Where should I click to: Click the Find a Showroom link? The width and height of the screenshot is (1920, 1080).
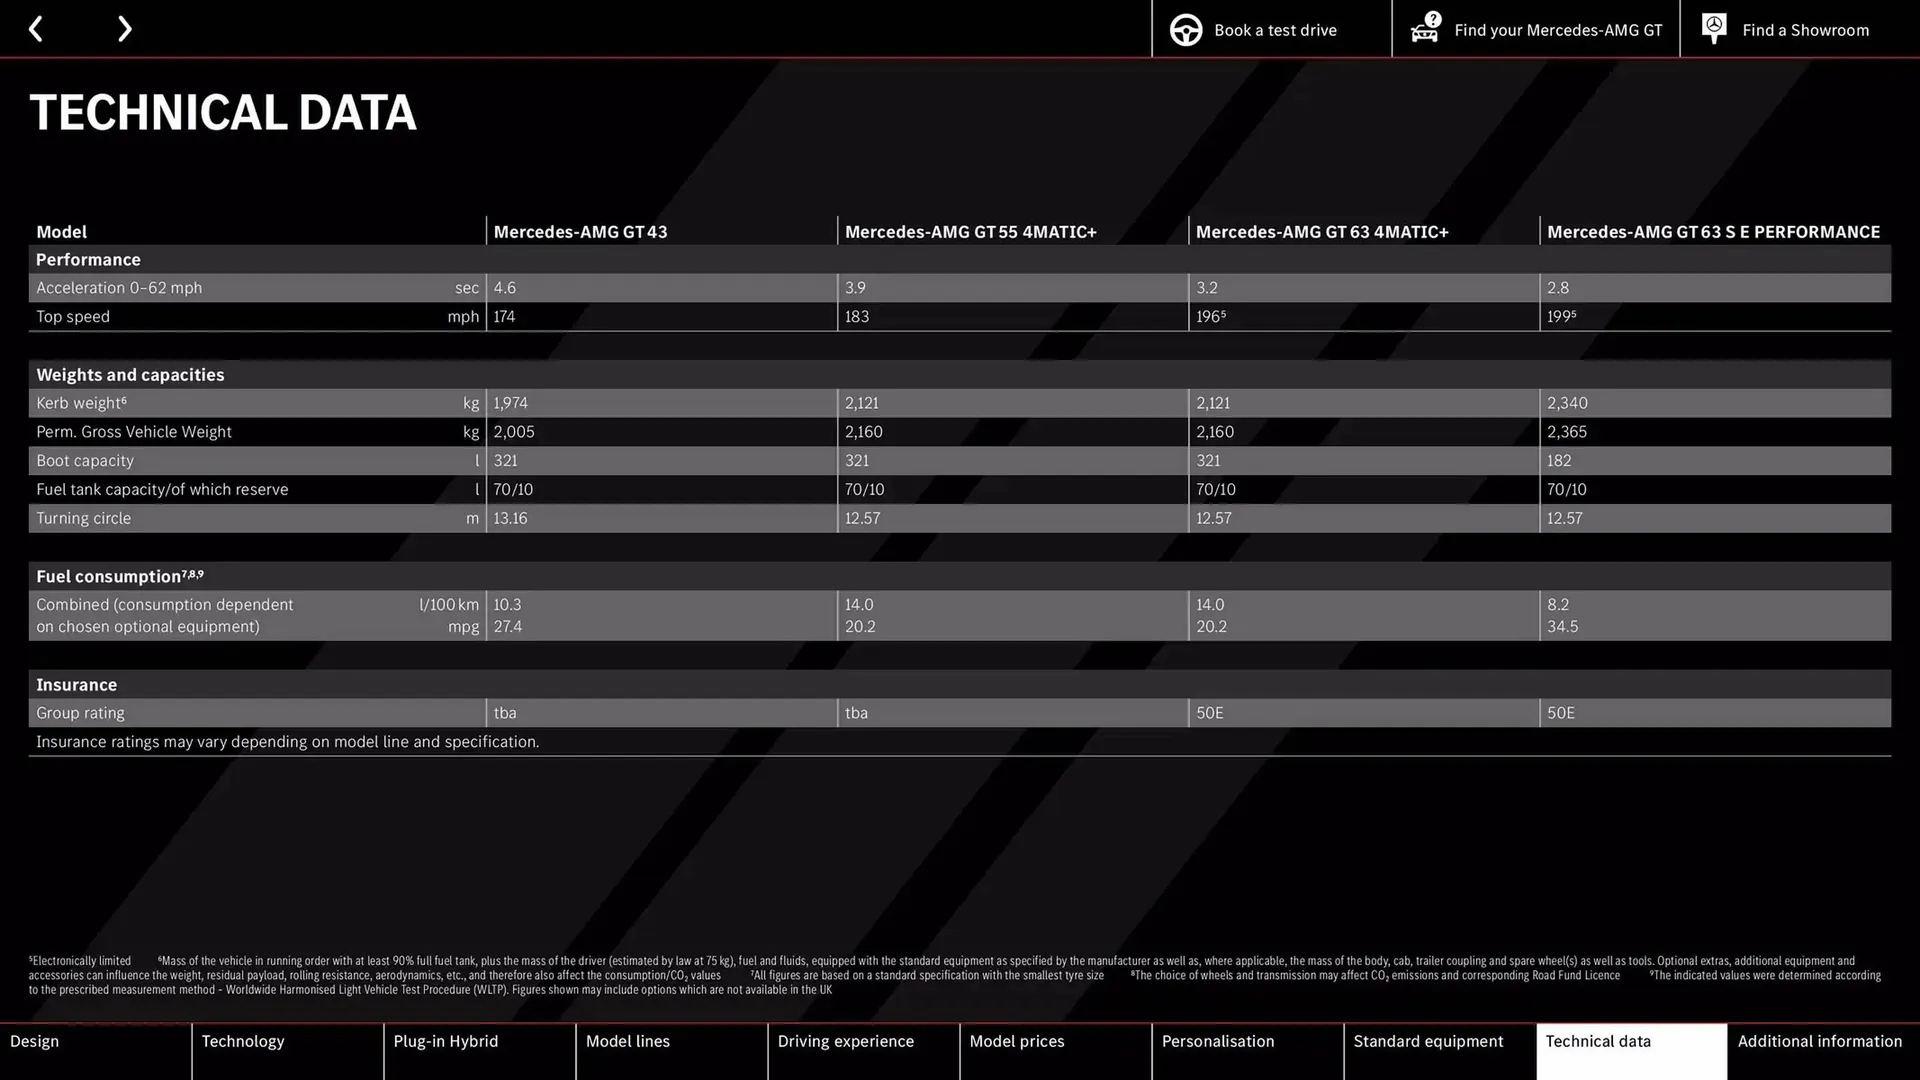1805,29
